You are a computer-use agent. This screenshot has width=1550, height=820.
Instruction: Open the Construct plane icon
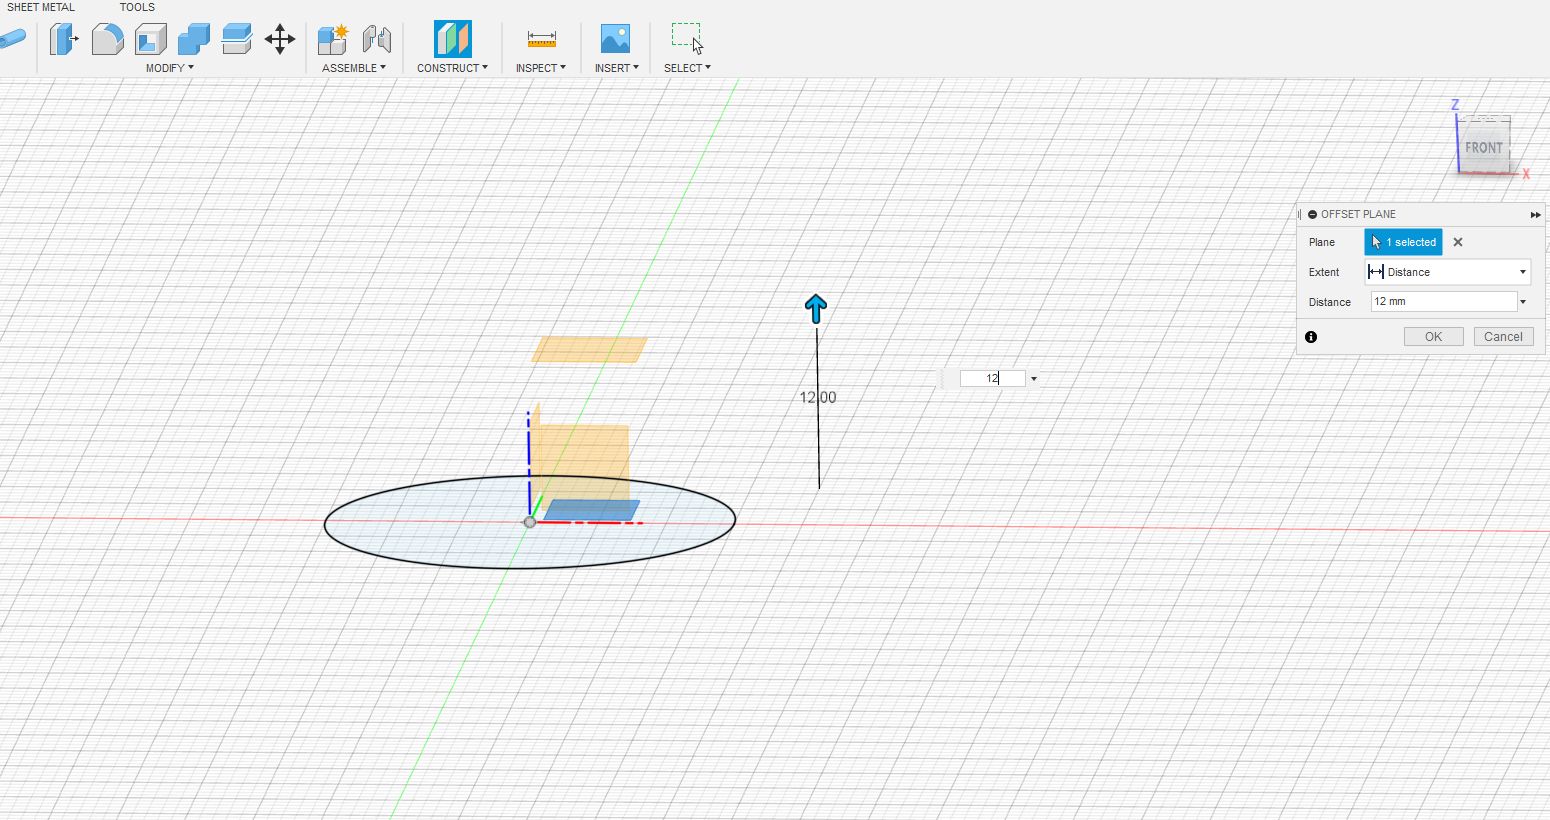452,39
